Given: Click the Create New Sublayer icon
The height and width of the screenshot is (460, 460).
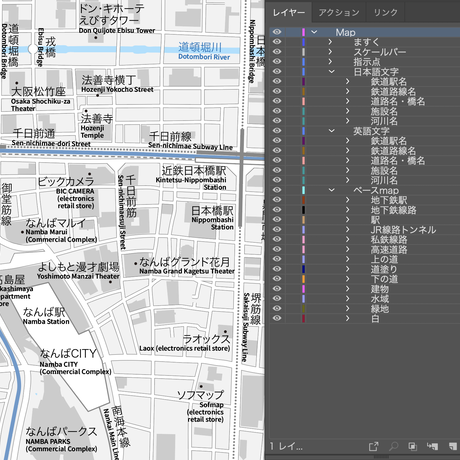Looking at the screenshot, I should click(432, 446).
